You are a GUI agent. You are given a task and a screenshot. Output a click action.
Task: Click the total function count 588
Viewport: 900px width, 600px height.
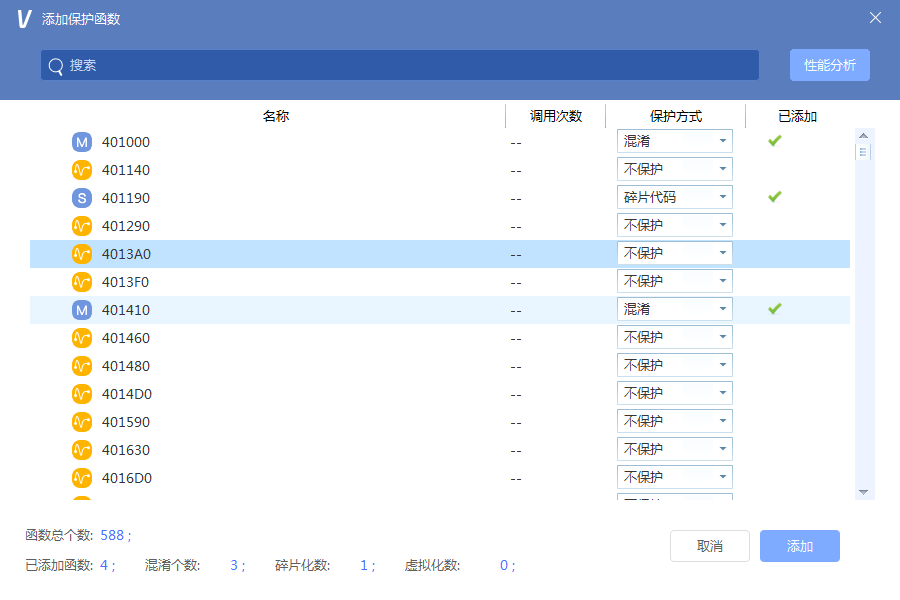[x=112, y=535]
